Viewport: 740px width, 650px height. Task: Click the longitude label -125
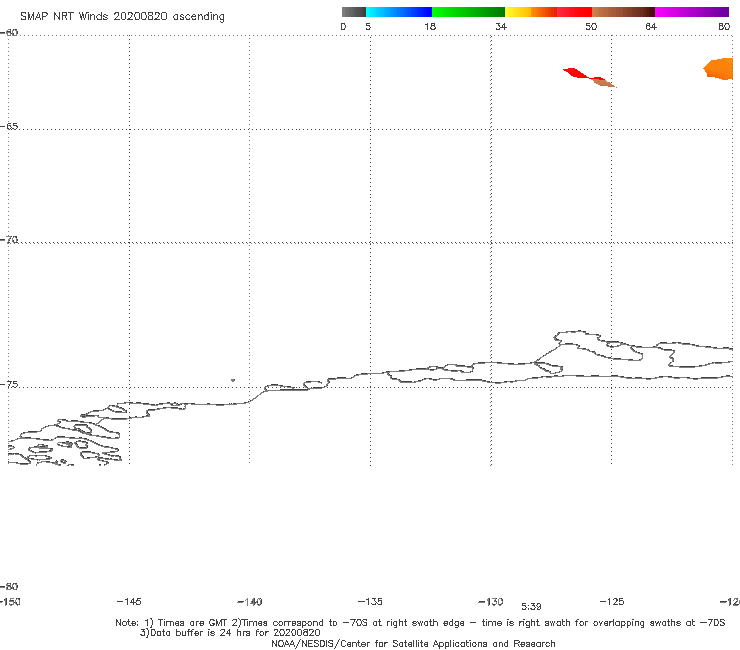(x=612, y=601)
